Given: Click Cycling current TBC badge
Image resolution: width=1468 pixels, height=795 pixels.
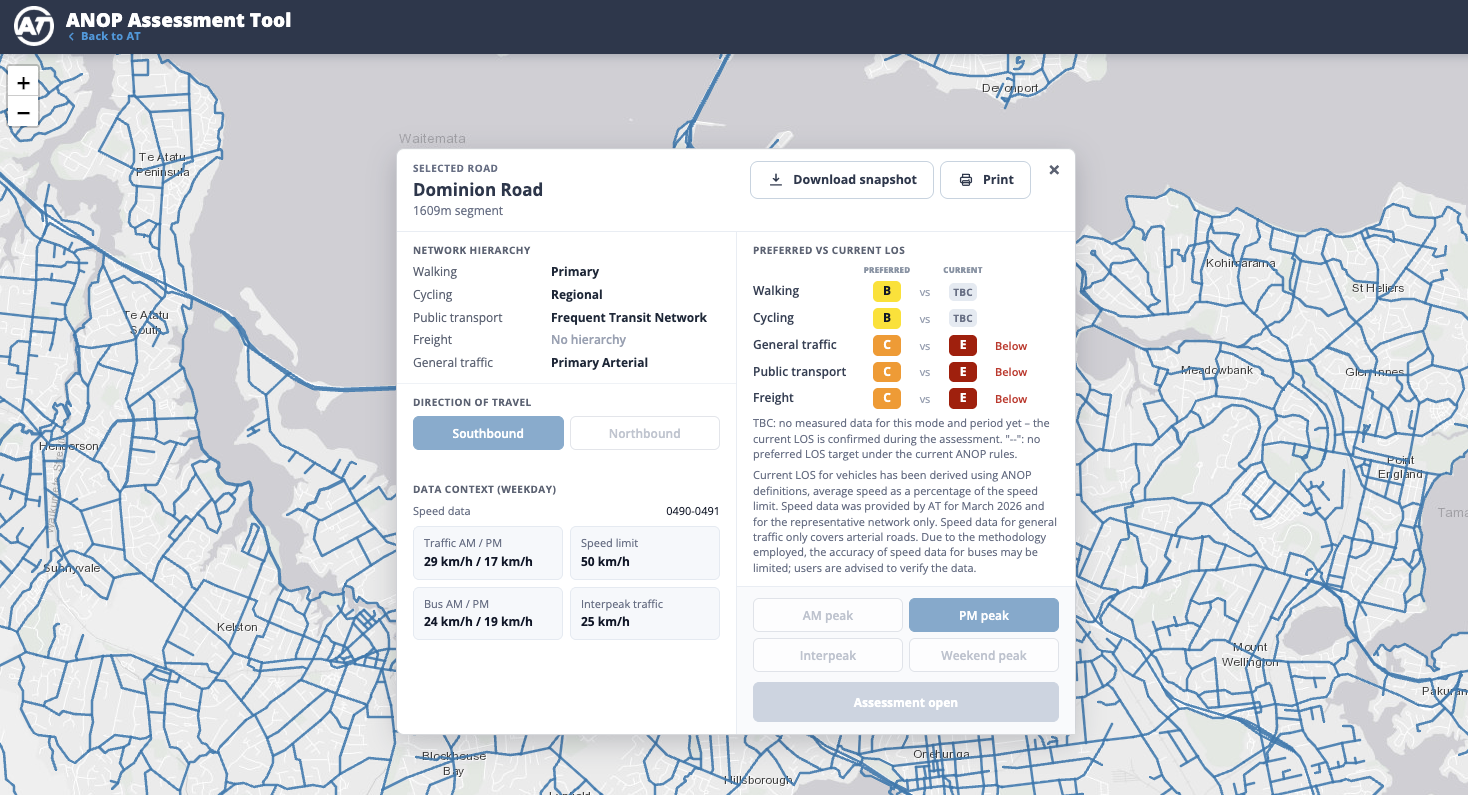Looking at the screenshot, I should (x=962, y=318).
